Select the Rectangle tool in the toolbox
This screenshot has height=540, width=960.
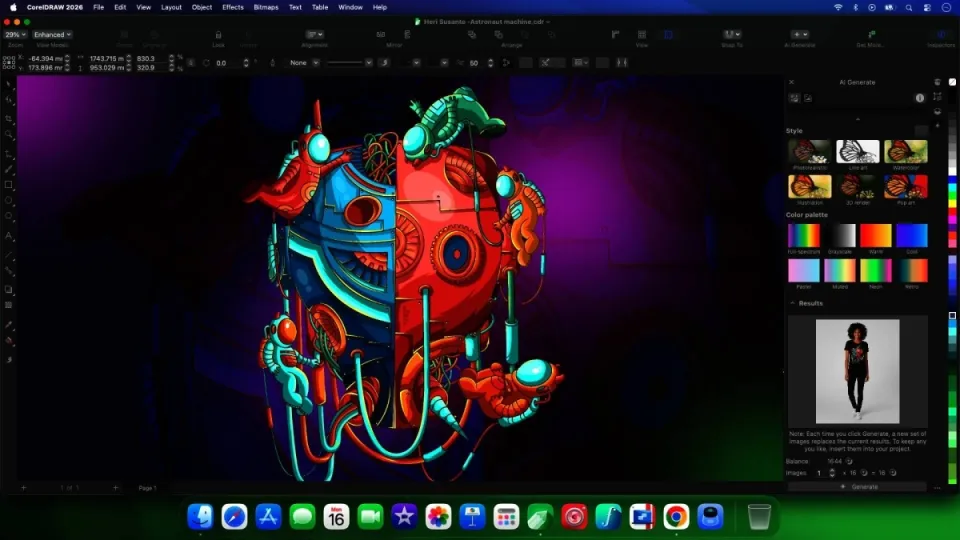click(9, 185)
